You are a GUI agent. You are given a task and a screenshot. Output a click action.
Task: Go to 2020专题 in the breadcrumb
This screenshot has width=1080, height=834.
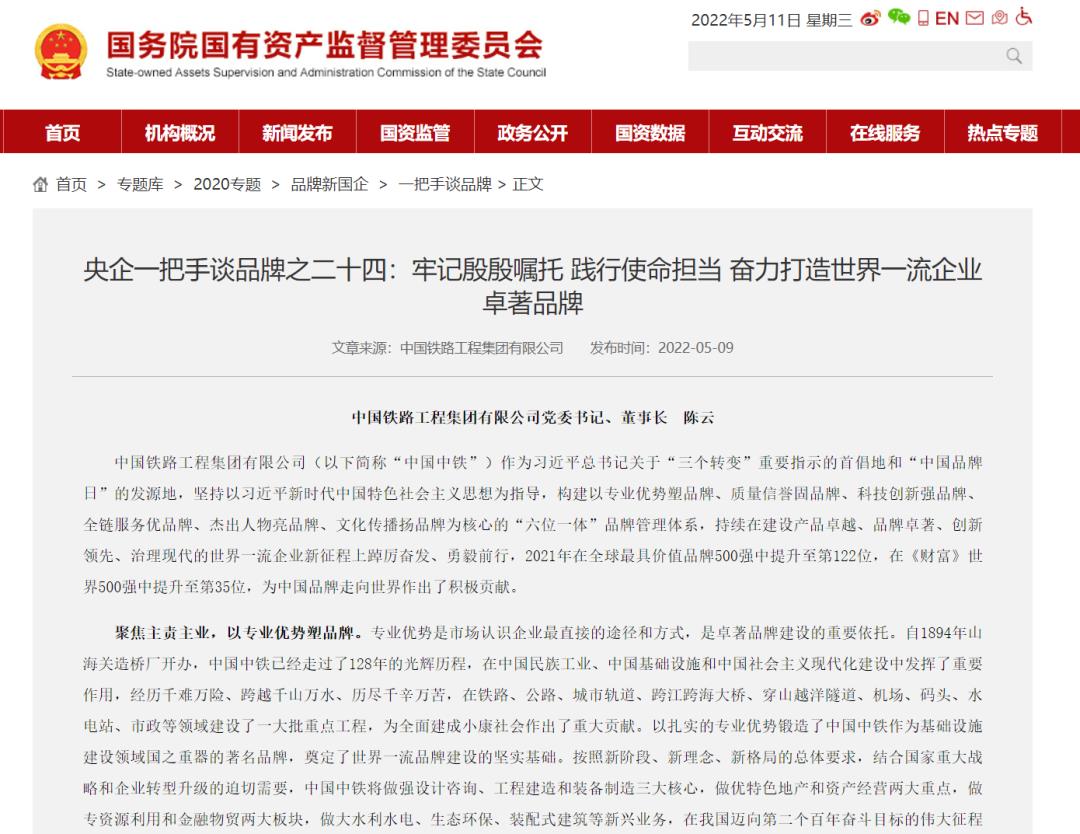pyautogui.click(x=227, y=184)
